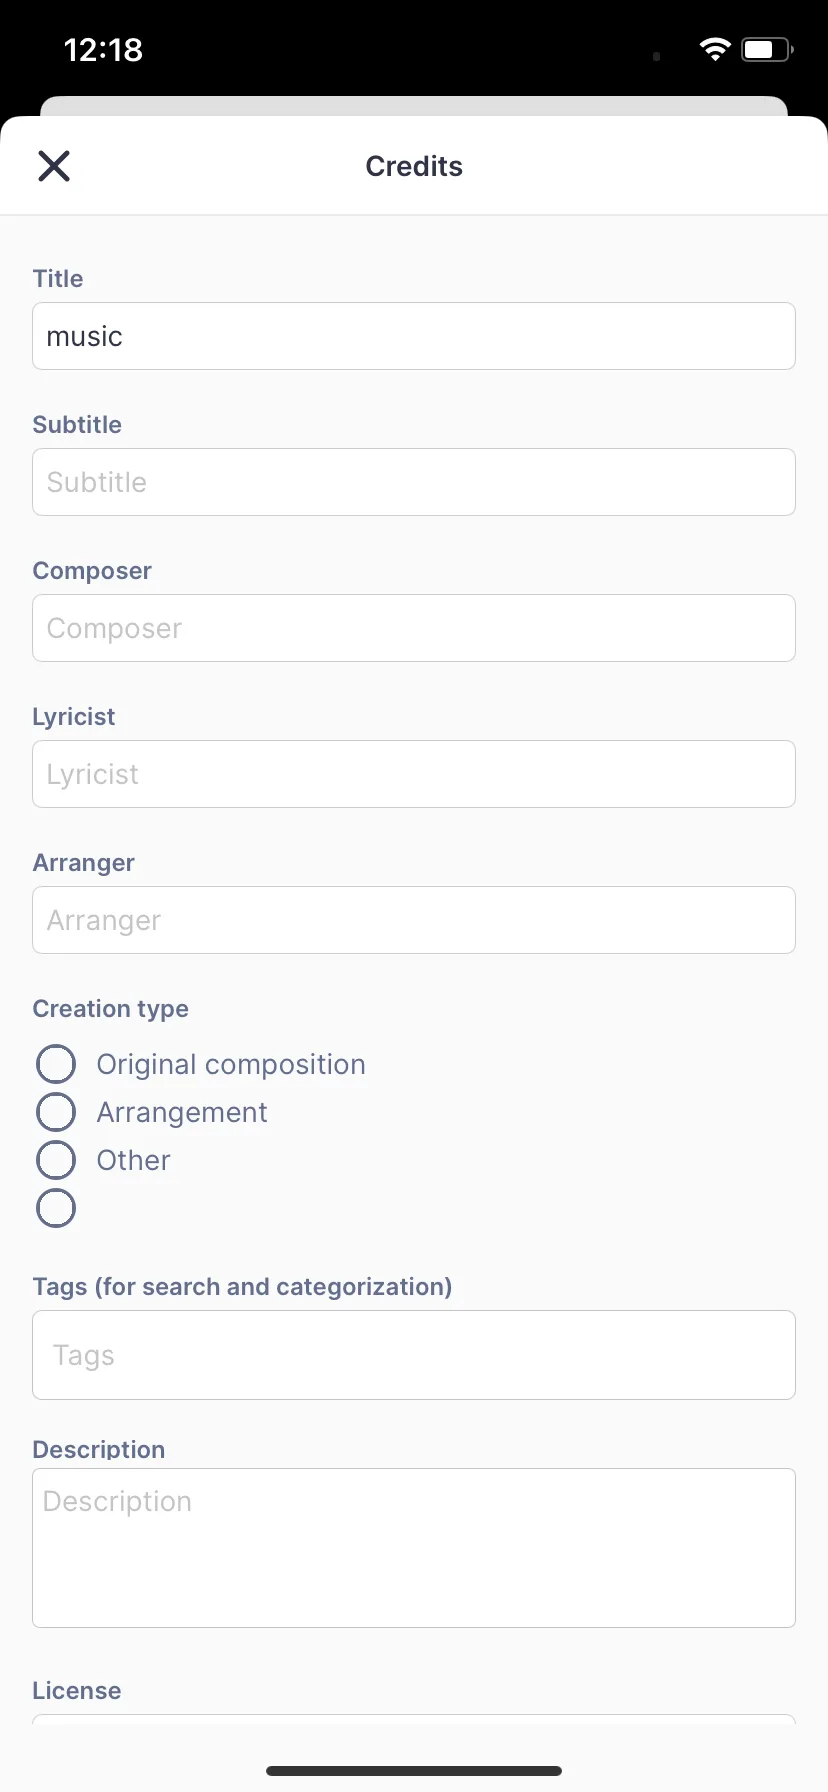Tap the Tags input field
Viewport: 828px width, 1792px height.
[414, 1355]
